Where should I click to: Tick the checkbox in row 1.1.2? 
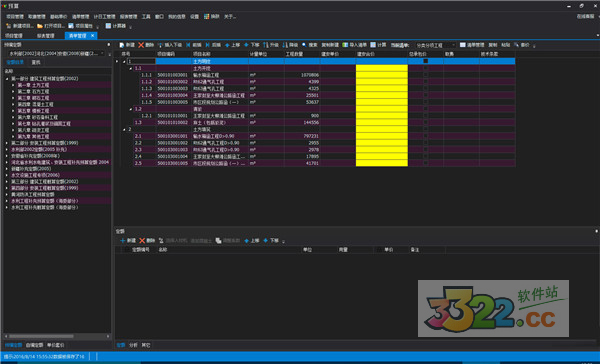tap(426, 82)
